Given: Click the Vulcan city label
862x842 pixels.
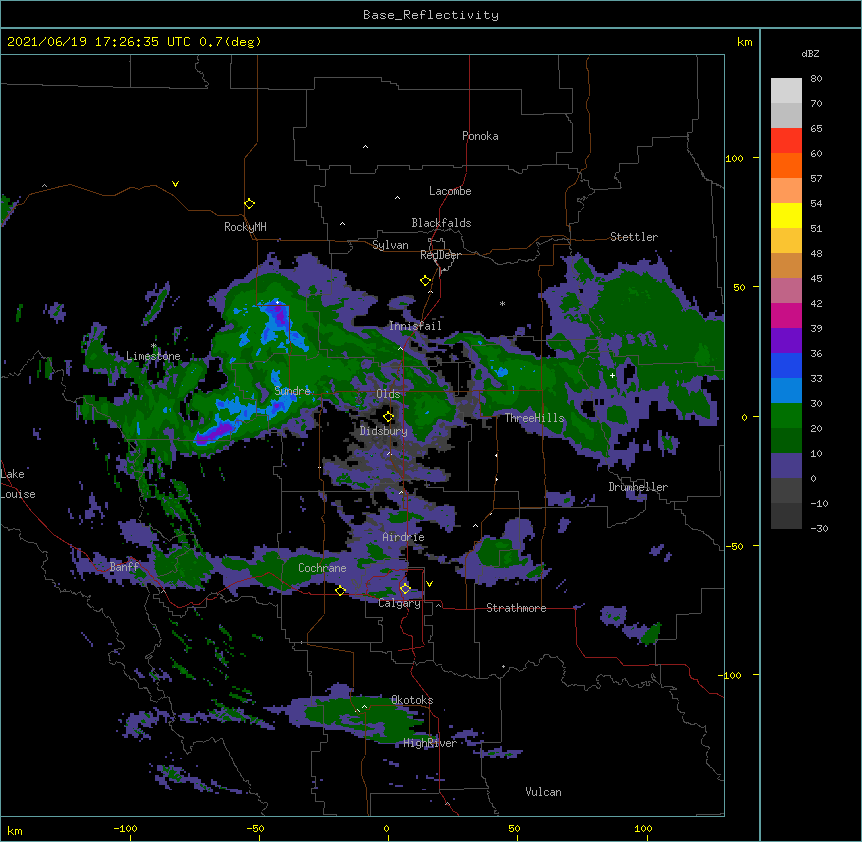Looking at the screenshot, I should [543, 792].
